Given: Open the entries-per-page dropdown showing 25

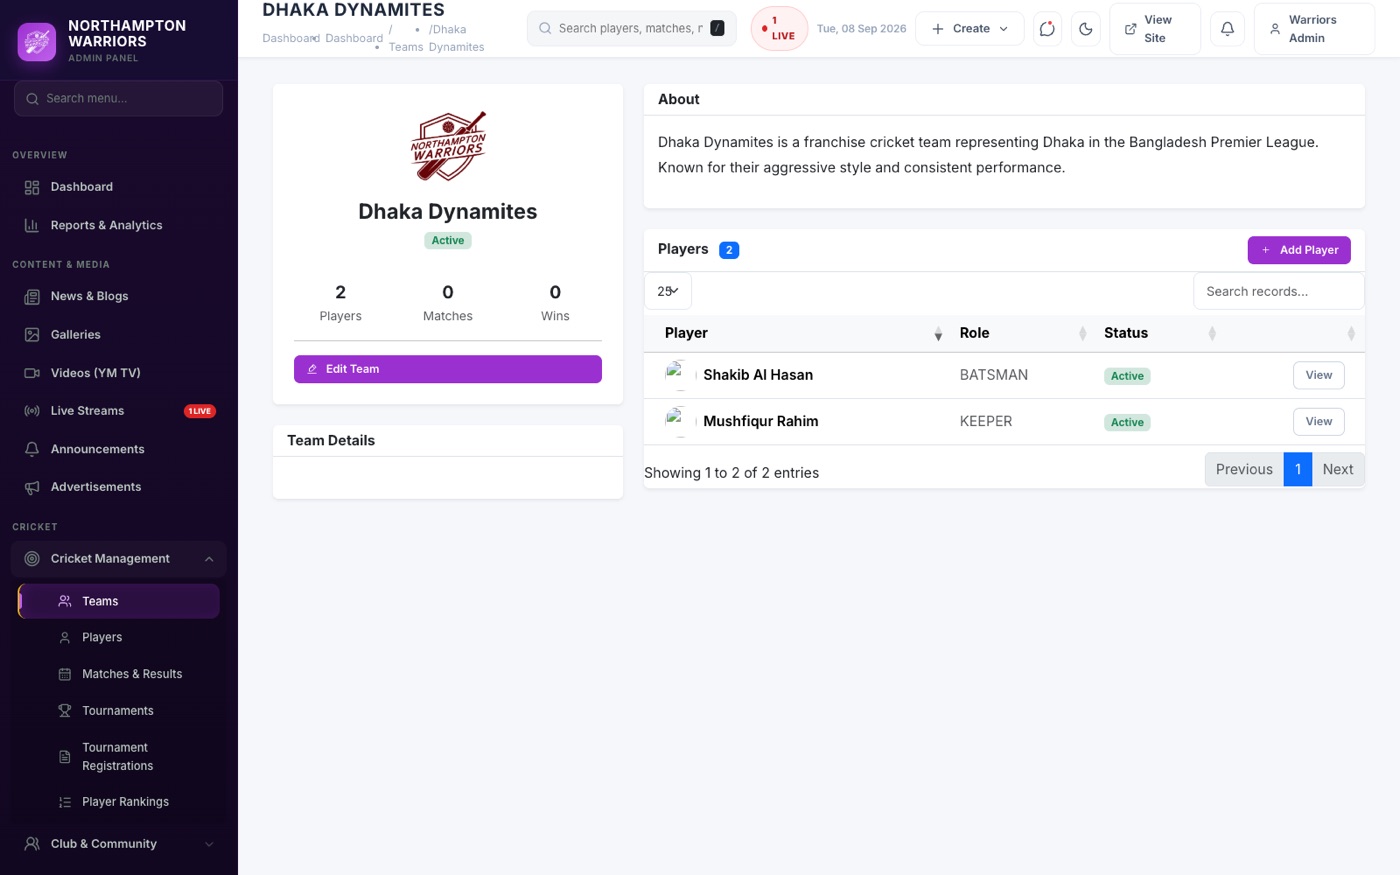Looking at the screenshot, I should [x=668, y=291].
